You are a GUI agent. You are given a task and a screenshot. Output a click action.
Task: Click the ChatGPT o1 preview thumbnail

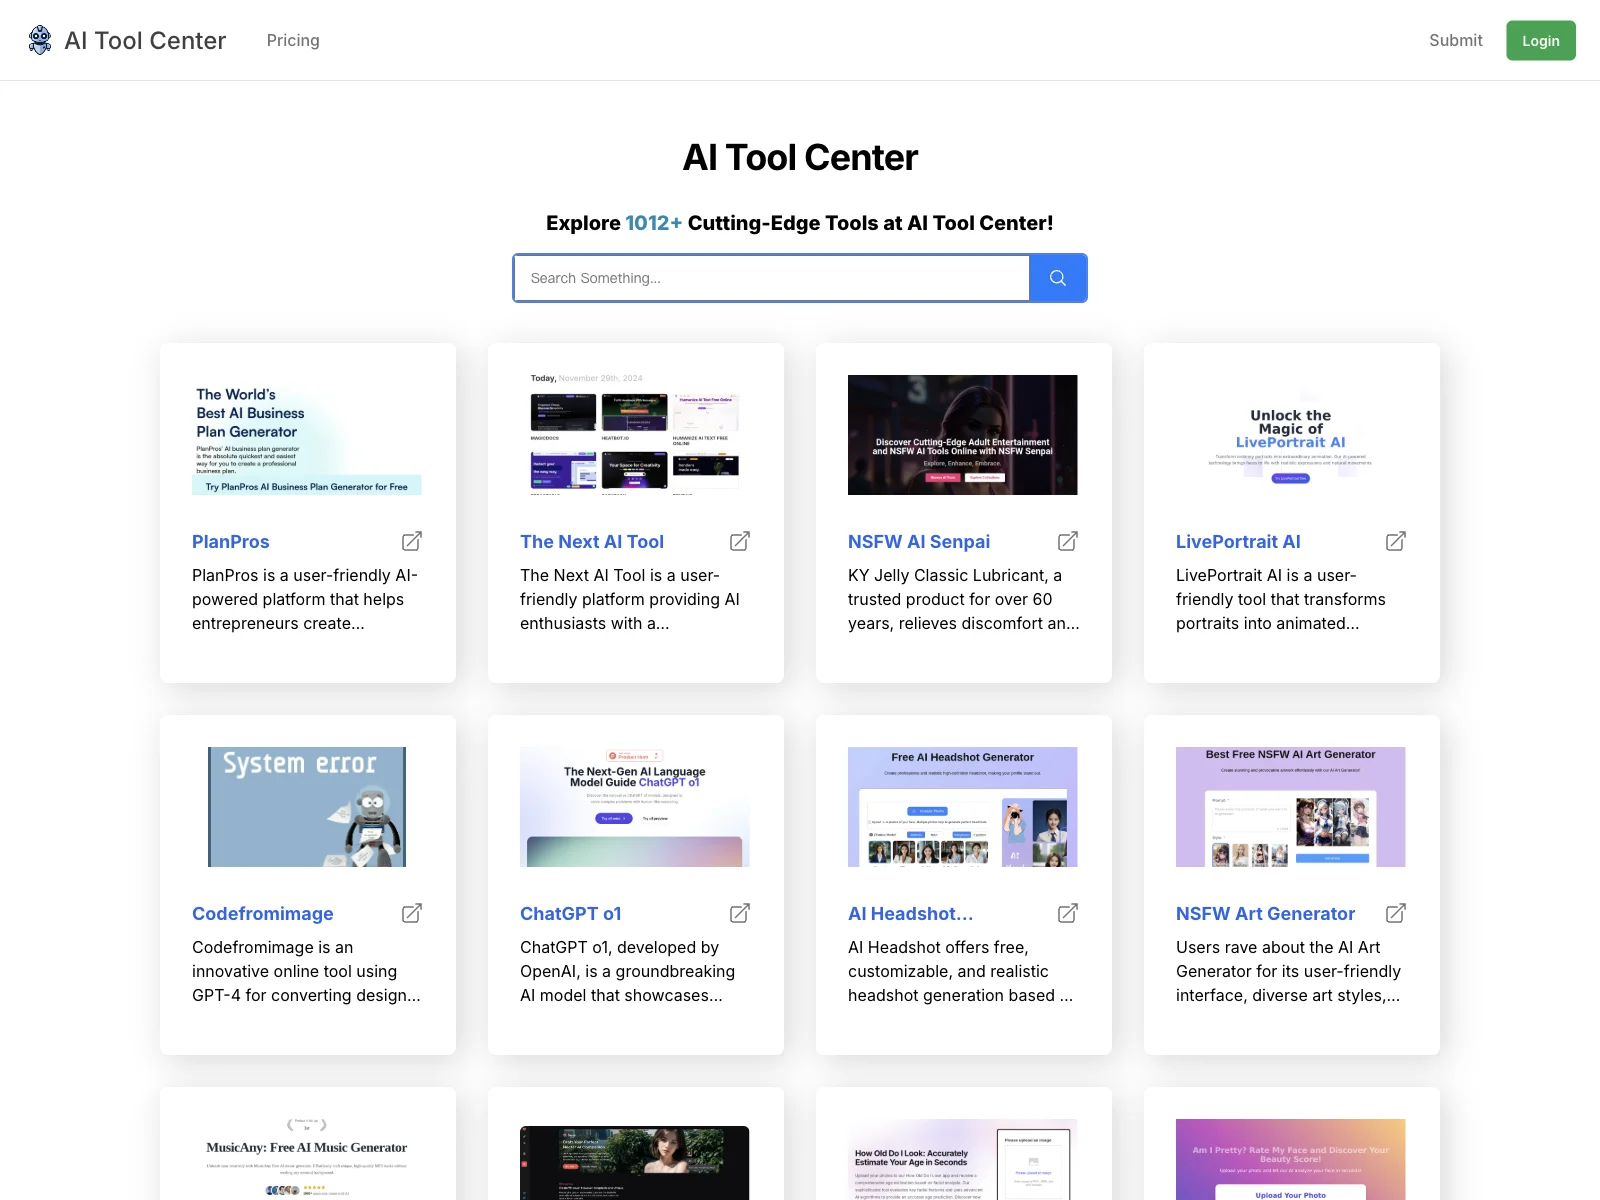click(x=635, y=807)
